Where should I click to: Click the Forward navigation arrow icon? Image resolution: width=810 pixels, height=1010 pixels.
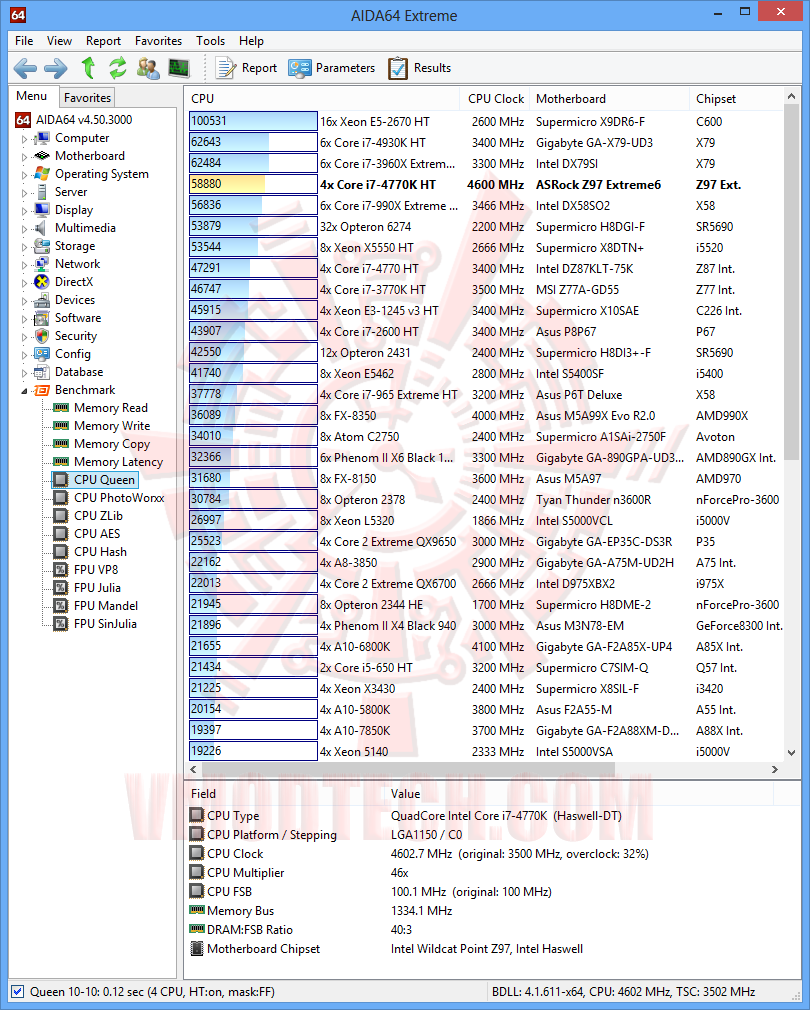point(56,68)
